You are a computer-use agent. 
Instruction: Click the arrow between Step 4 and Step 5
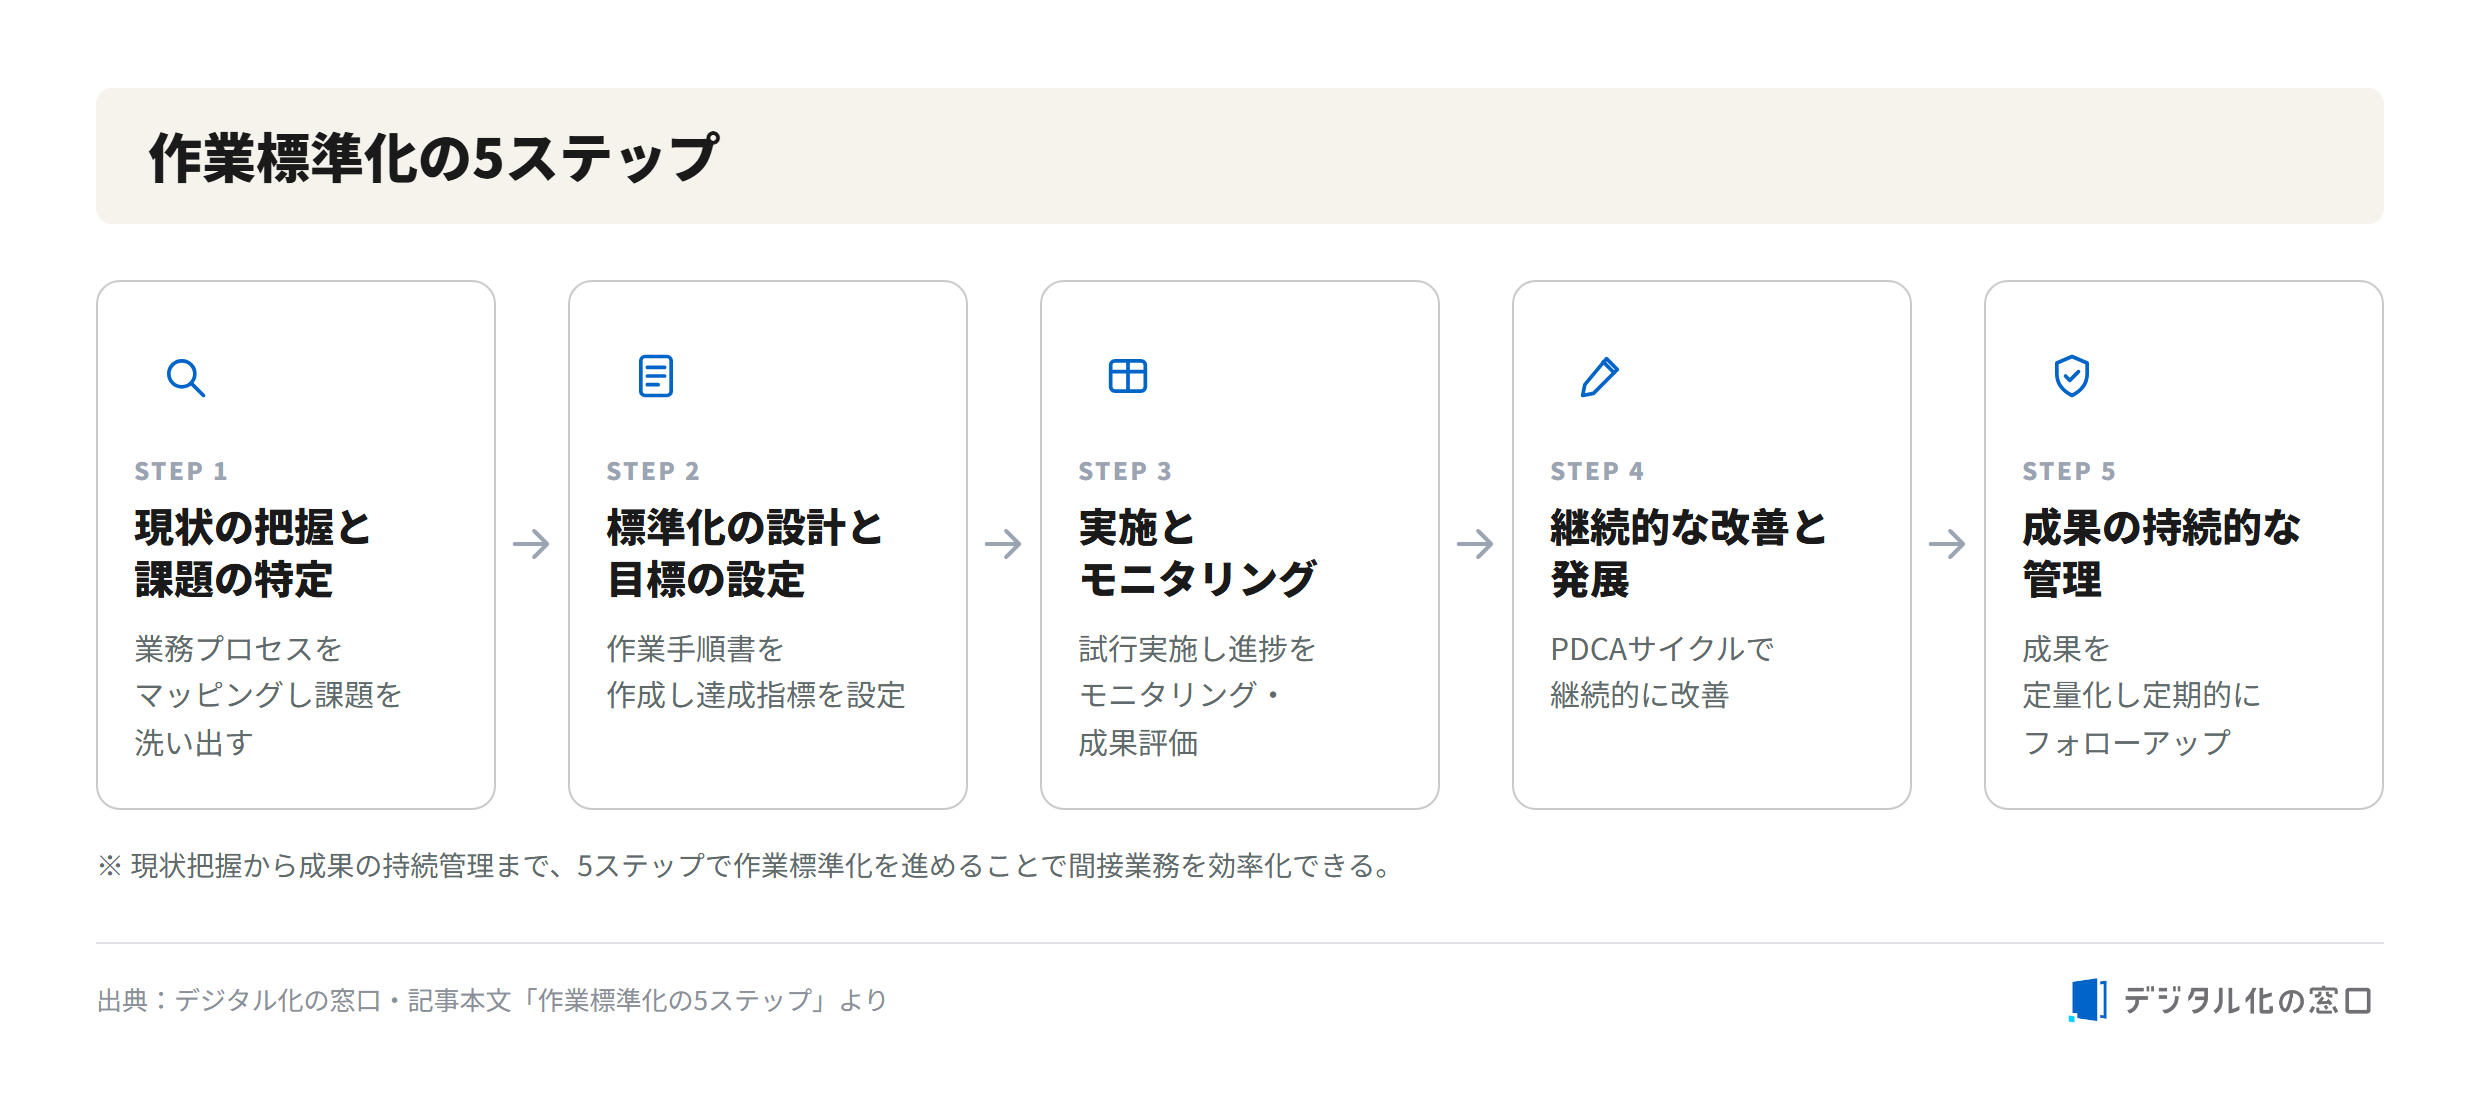(x=1948, y=544)
